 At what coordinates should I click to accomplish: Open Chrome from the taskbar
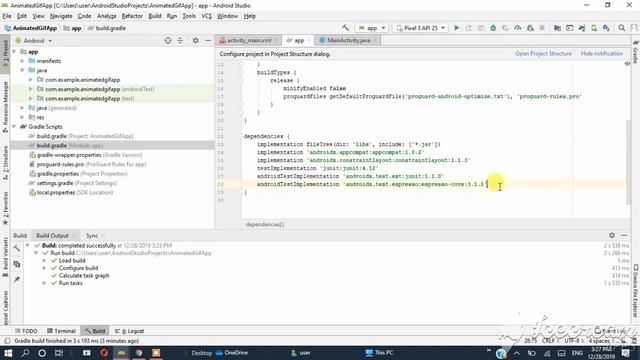coord(139,353)
